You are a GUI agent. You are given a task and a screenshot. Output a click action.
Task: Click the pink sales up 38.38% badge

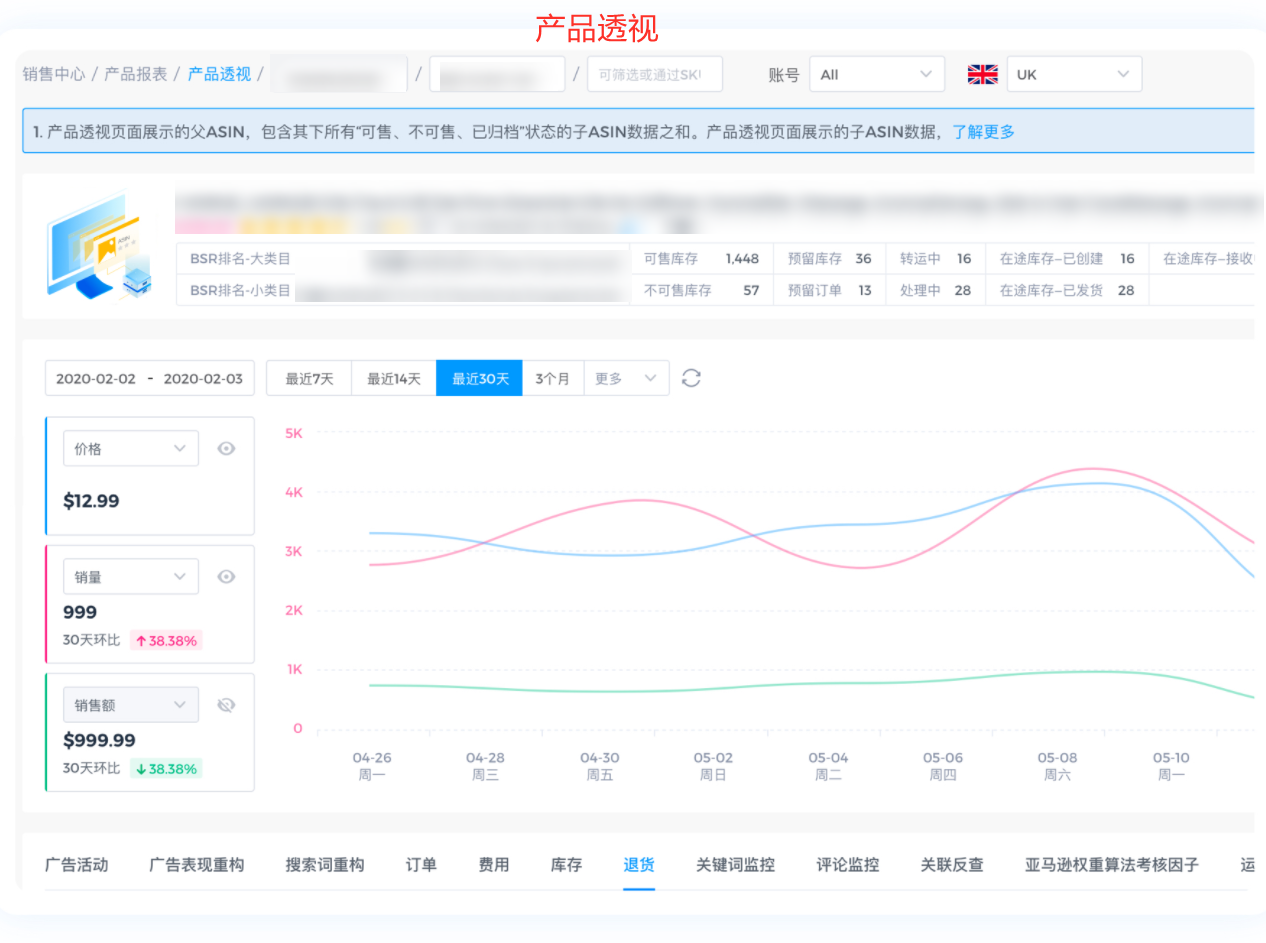click(166, 641)
